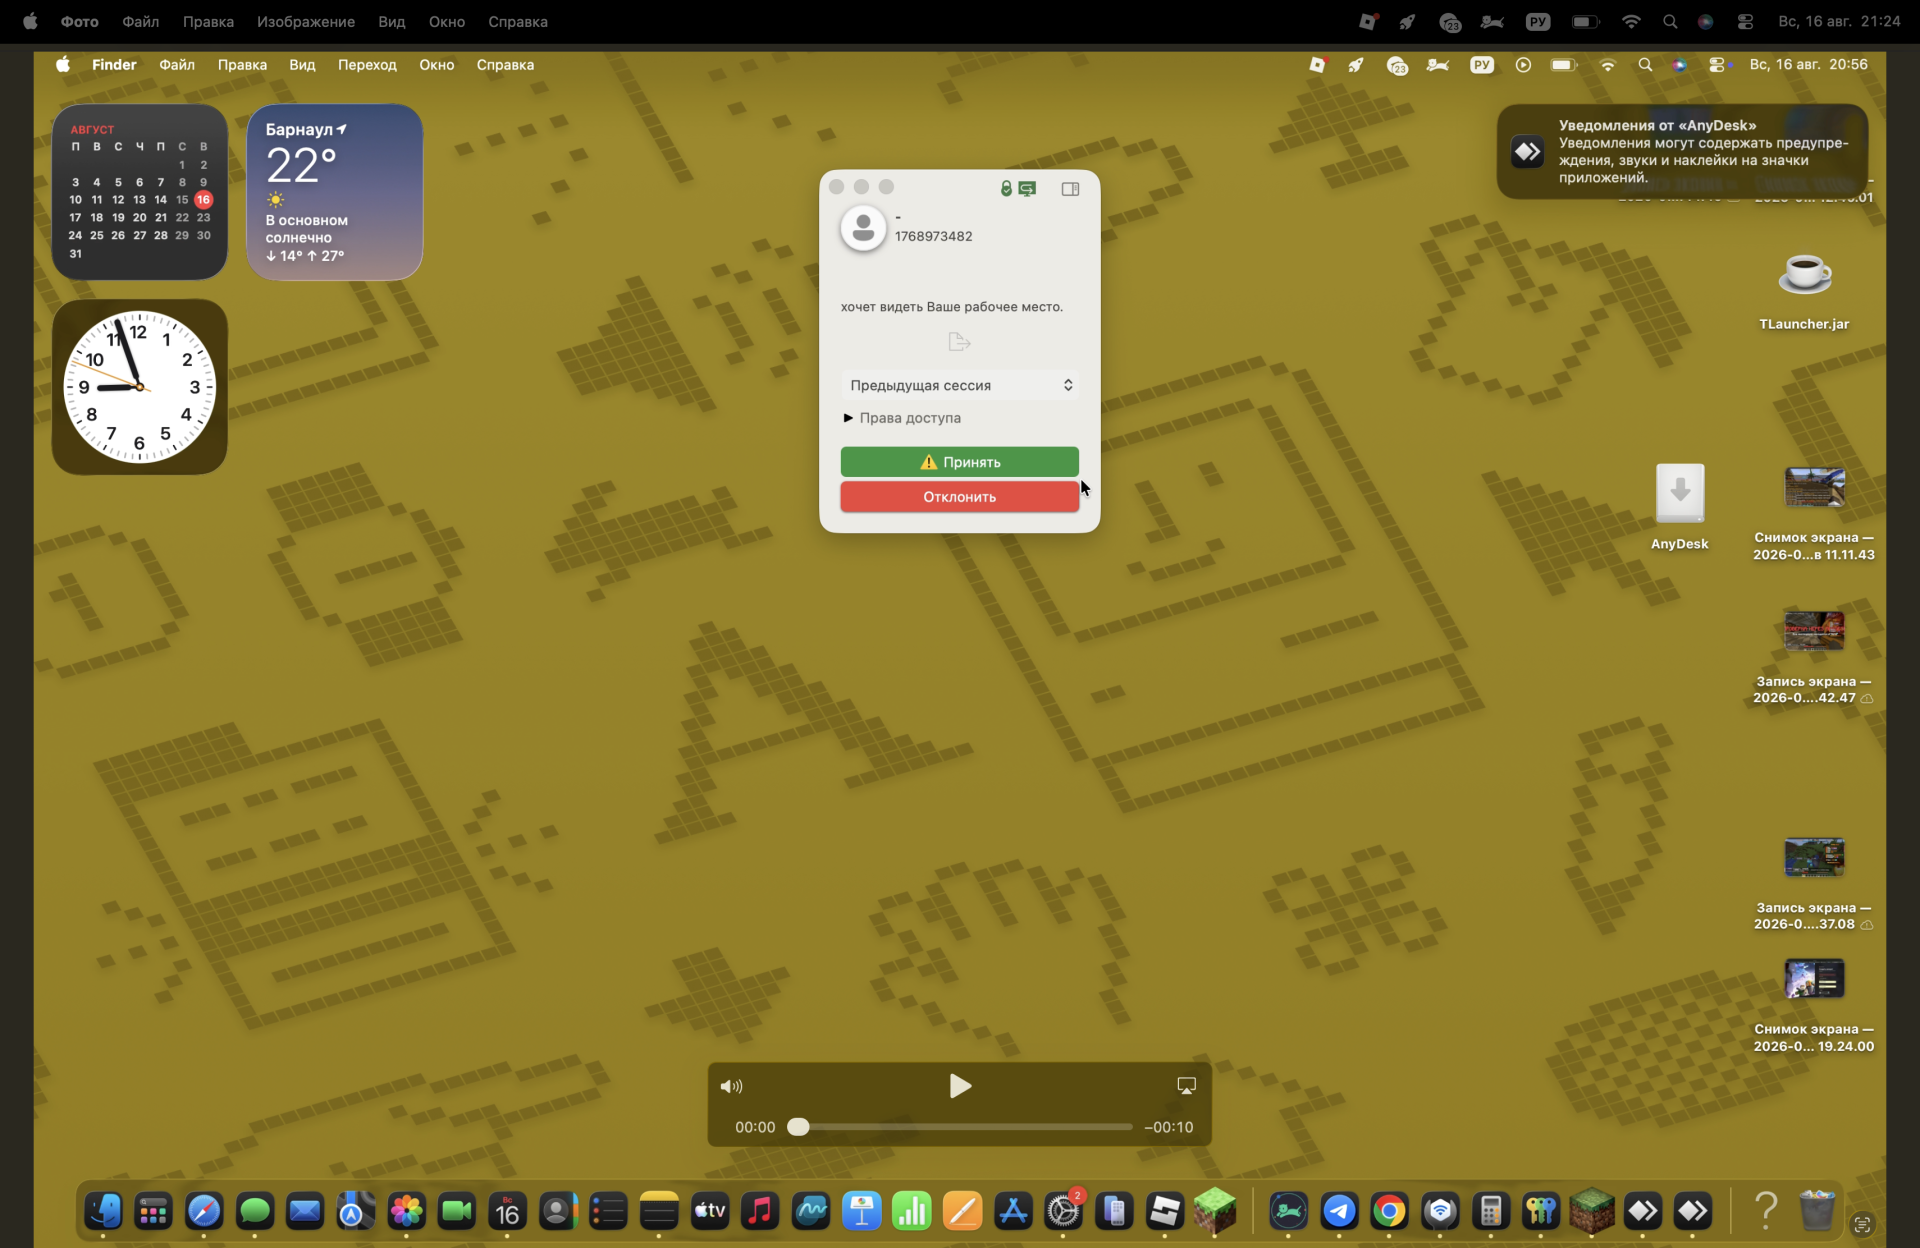Switch input source with the РУ indicator
Screen dimensions: 1920x1248
pyautogui.click(x=1538, y=21)
